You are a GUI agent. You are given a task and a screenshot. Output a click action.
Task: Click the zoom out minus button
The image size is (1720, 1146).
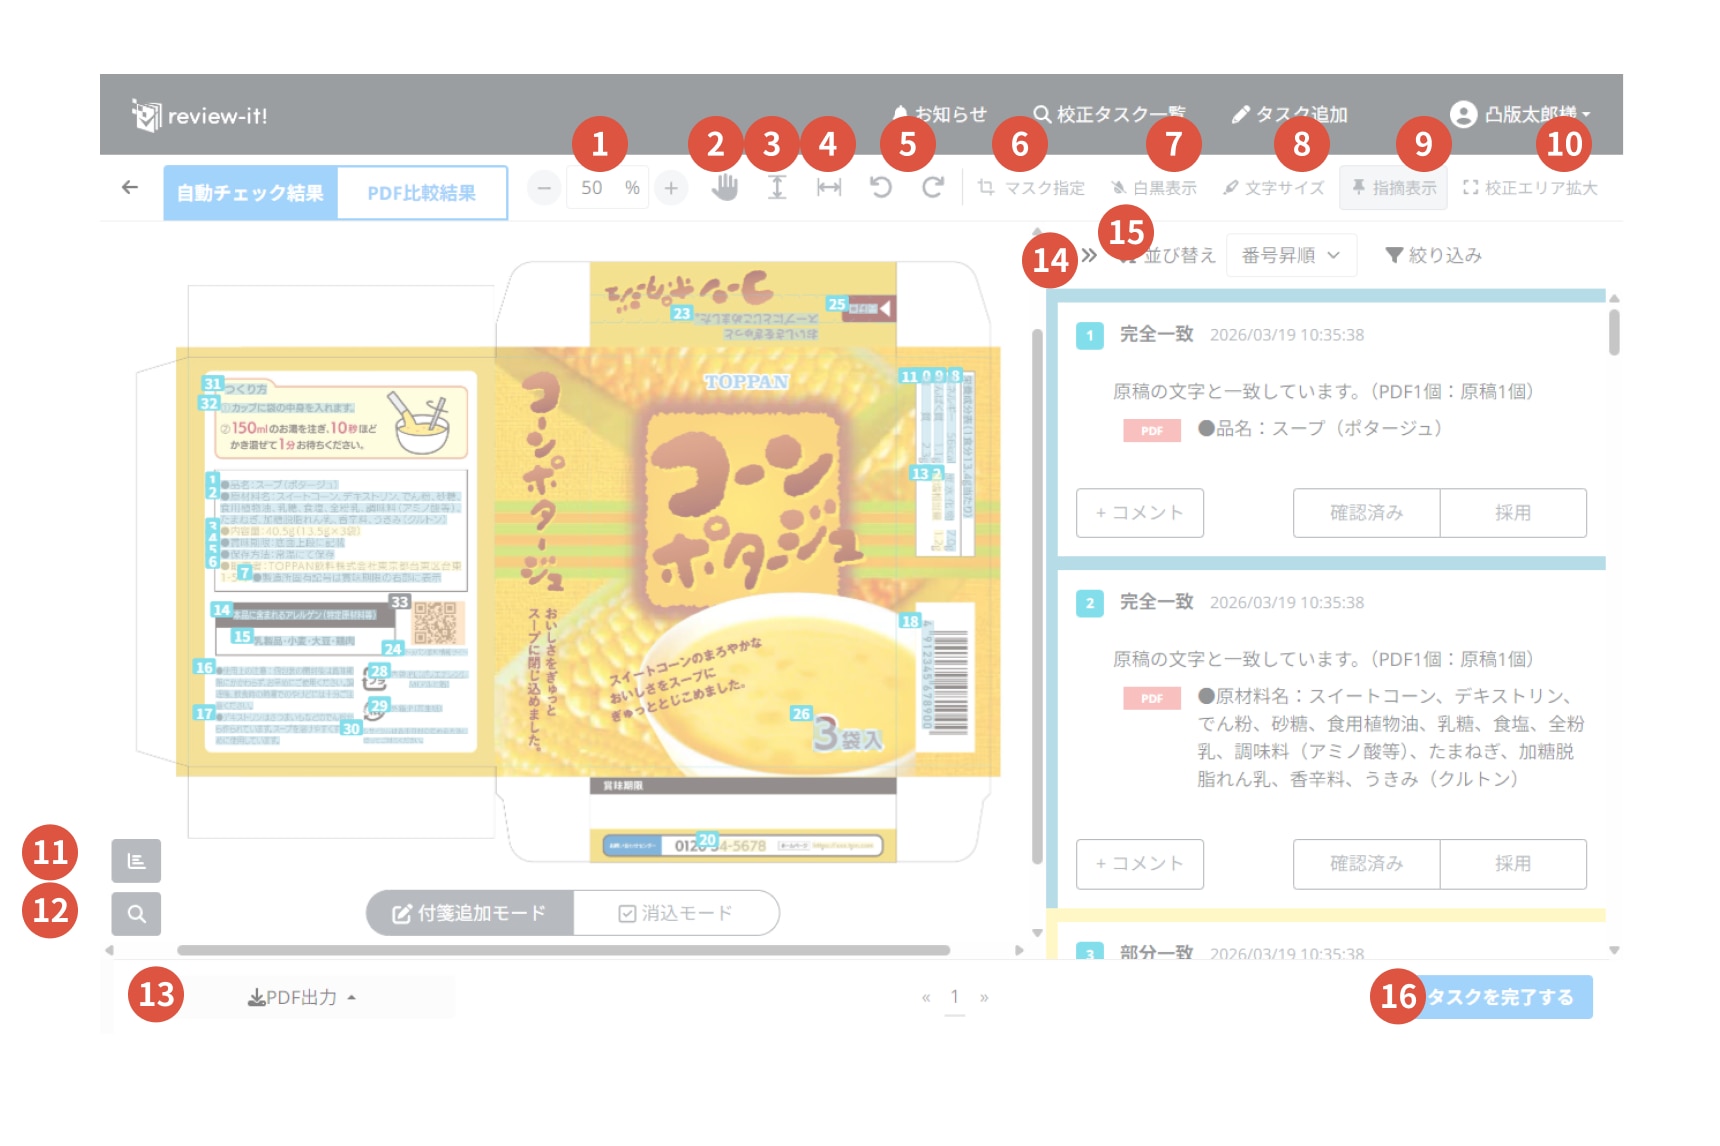click(x=544, y=188)
